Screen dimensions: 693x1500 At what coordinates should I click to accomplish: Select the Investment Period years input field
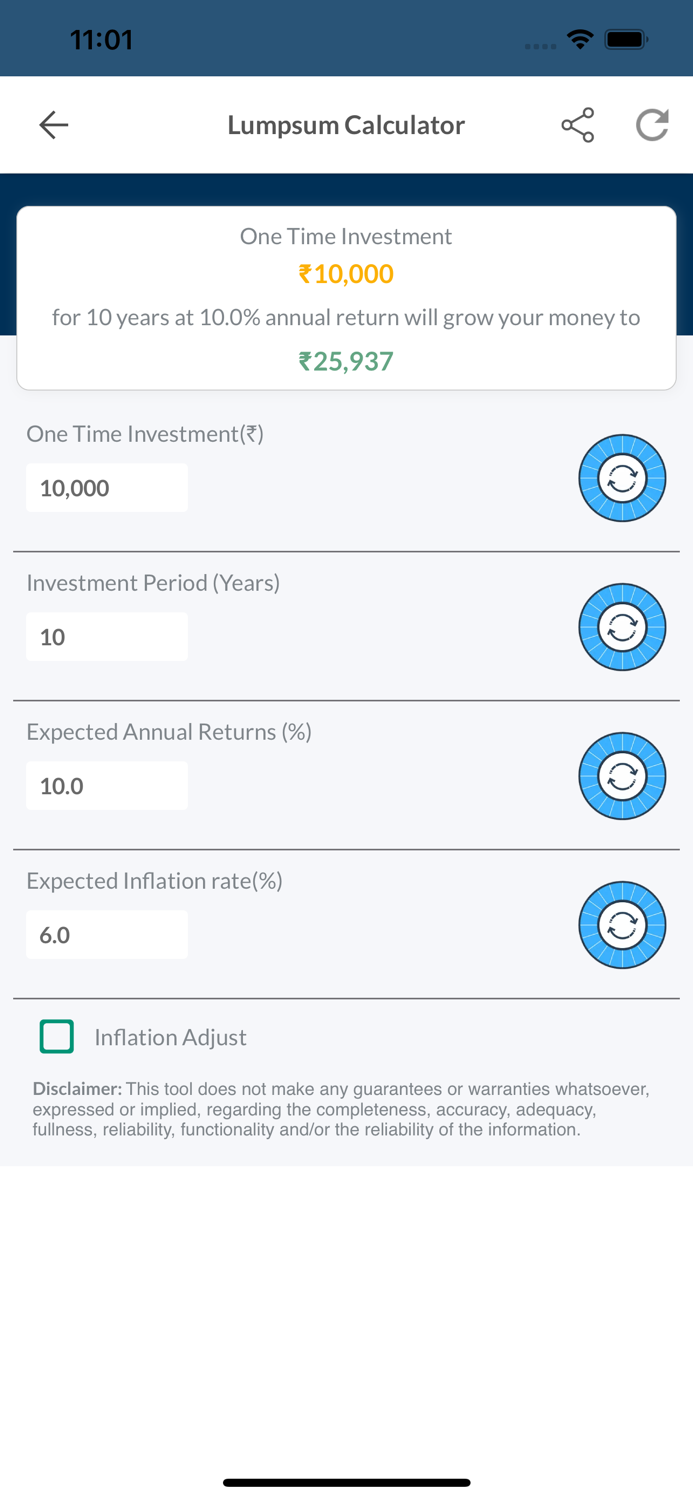(107, 636)
